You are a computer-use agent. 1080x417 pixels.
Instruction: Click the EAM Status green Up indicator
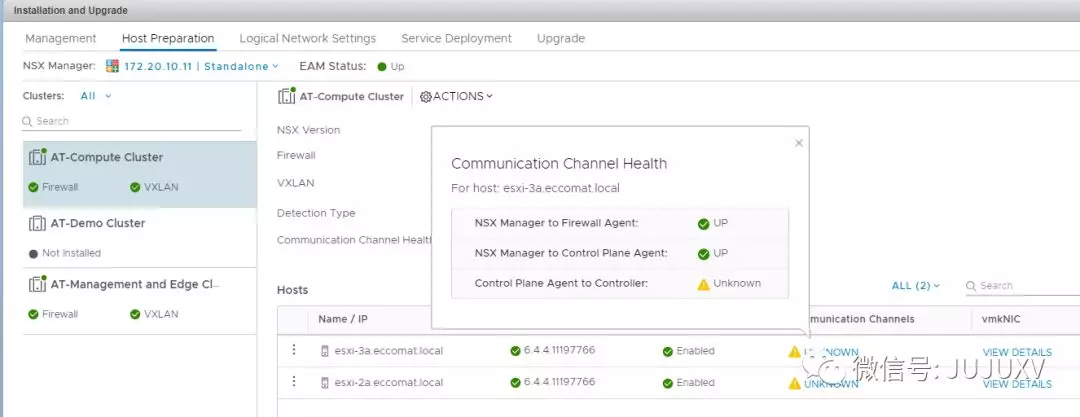click(382, 67)
